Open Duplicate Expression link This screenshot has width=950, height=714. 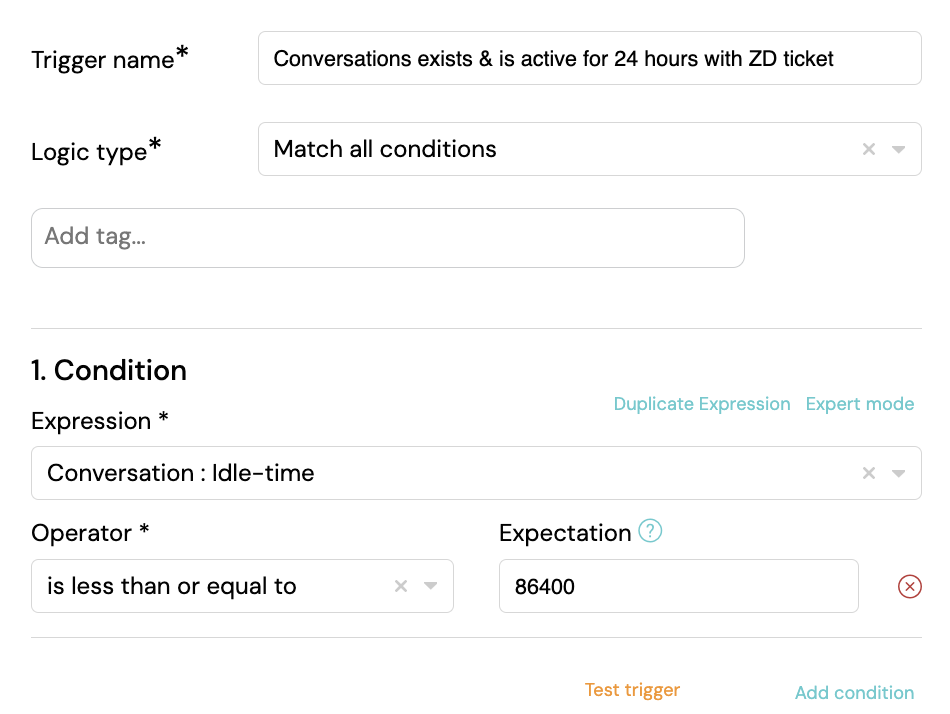[702, 404]
